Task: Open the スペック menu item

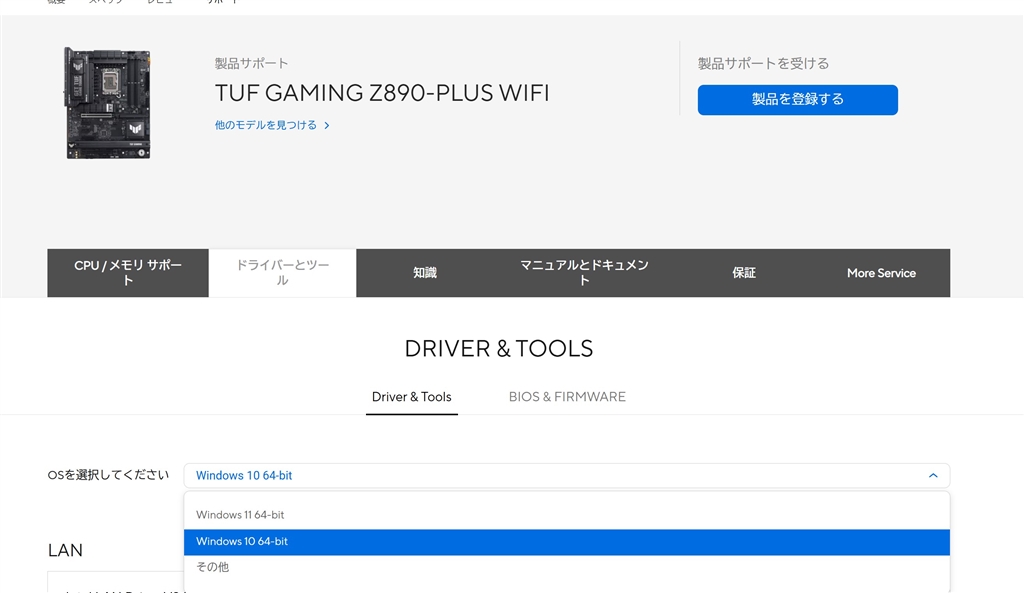Action: (x=103, y=3)
